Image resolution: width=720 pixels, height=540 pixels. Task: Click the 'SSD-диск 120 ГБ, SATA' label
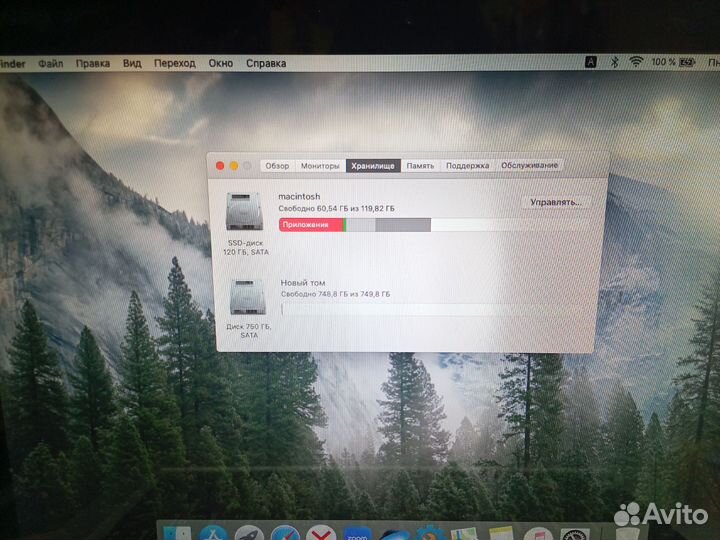point(246,248)
